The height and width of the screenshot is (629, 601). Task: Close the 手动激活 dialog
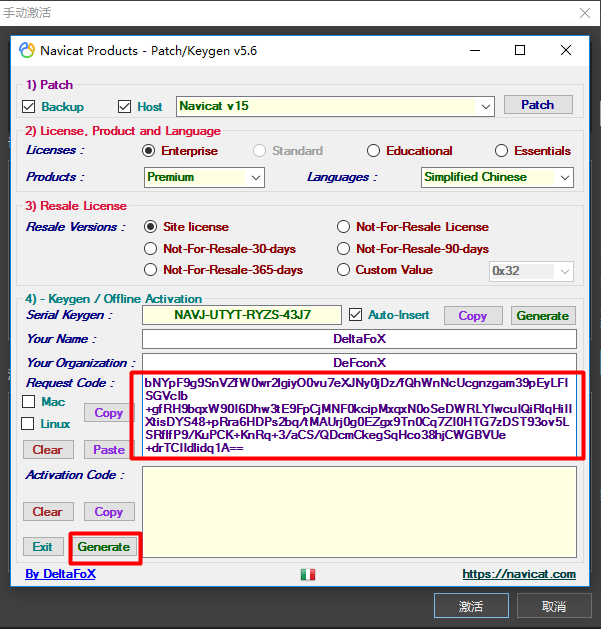[585, 13]
